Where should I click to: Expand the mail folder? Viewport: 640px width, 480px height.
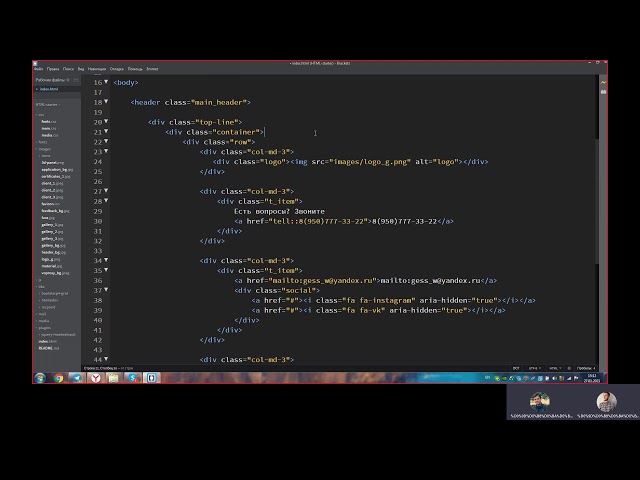coord(42,314)
